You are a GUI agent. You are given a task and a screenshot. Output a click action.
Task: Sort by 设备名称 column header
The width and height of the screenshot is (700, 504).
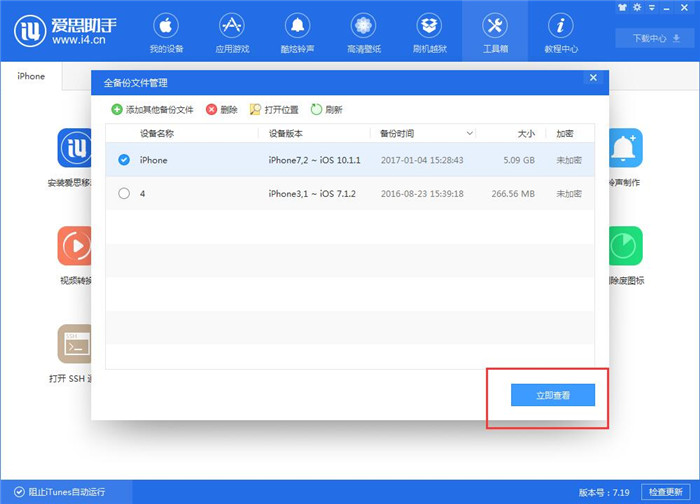pos(157,133)
